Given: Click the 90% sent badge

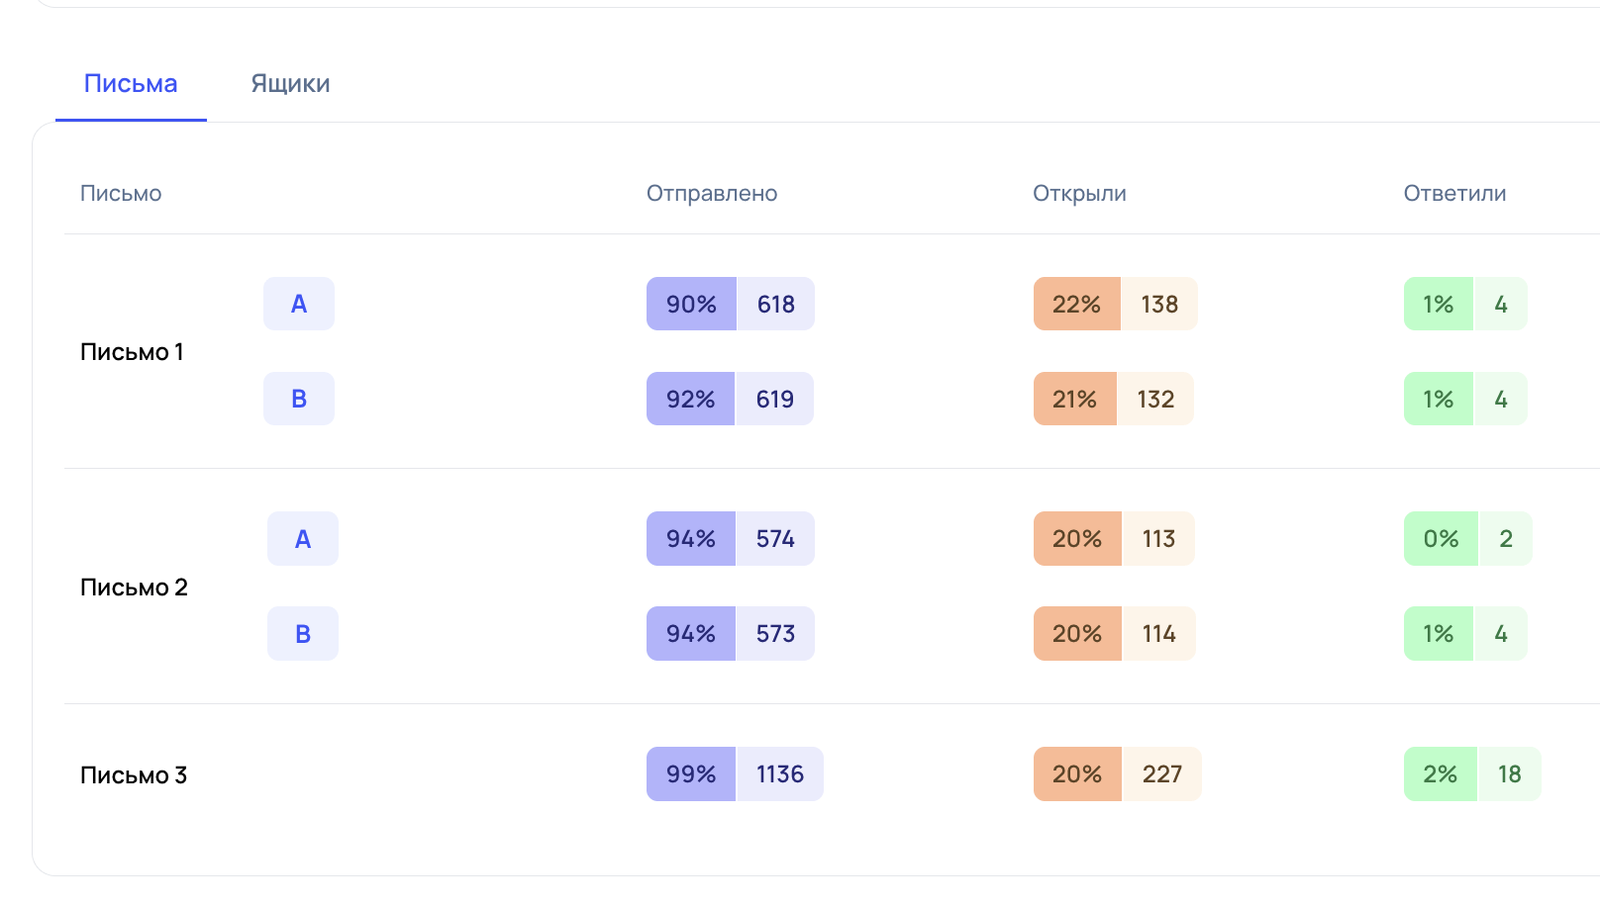Looking at the screenshot, I should coord(691,304).
